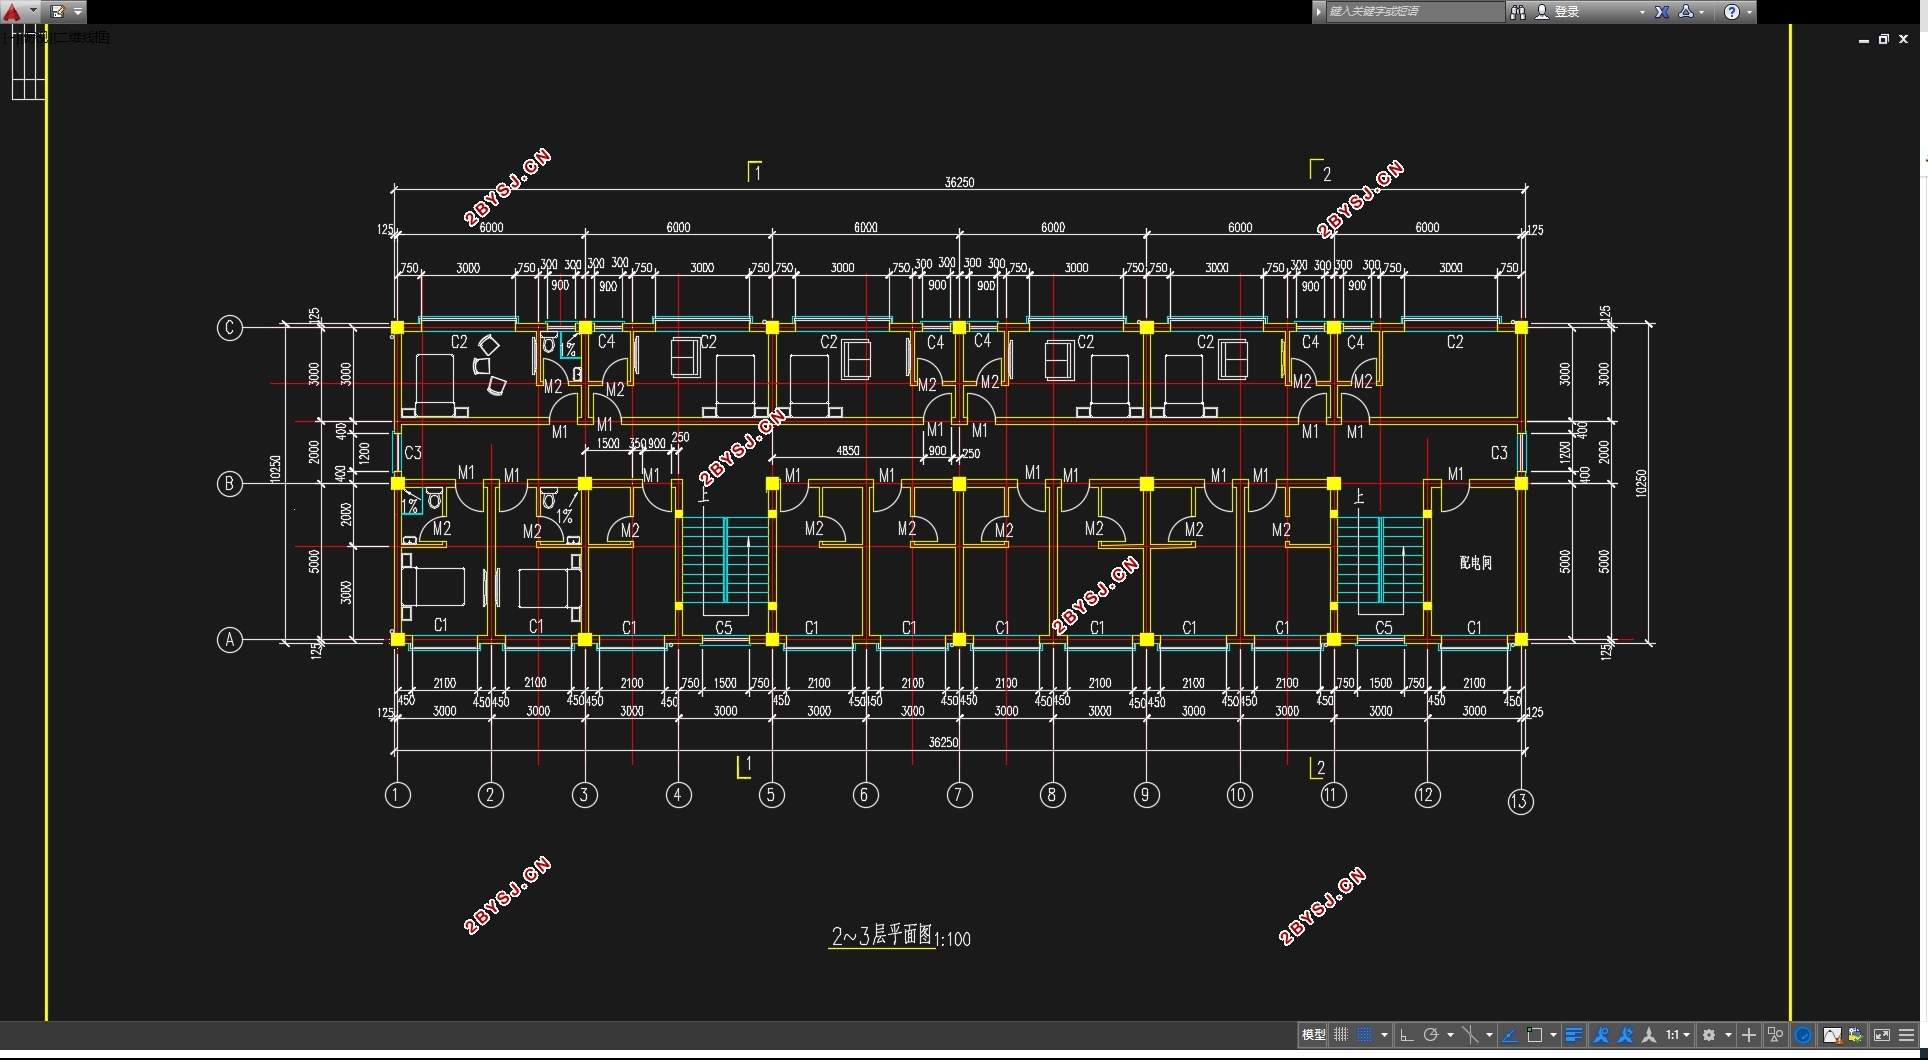Toggle clean screen icon
Screen dimensions: 1928x1060
pos(1881,1035)
